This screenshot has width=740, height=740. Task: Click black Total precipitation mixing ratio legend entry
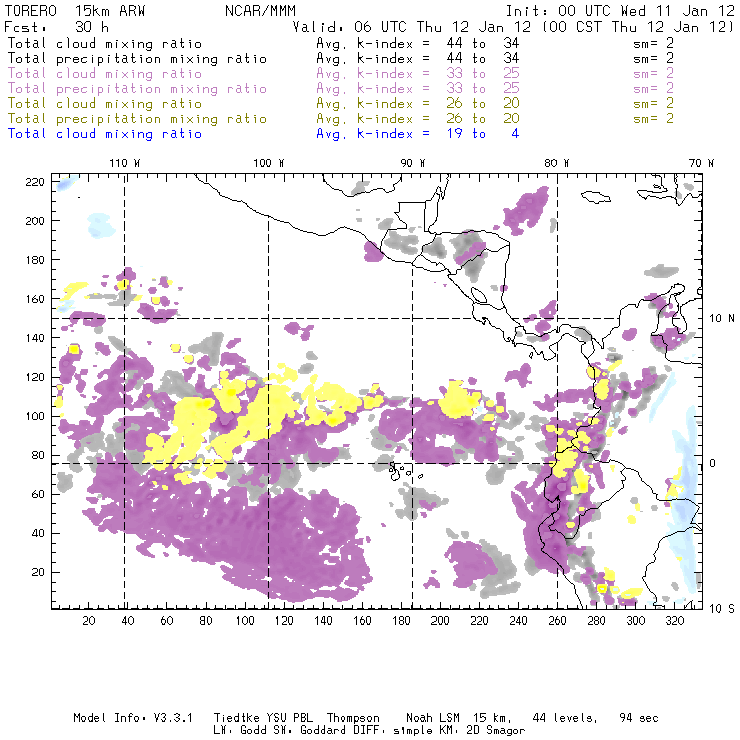137,58
